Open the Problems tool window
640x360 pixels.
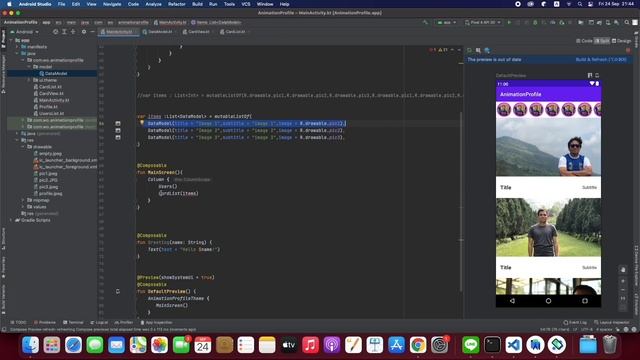[x=45, y=322]
